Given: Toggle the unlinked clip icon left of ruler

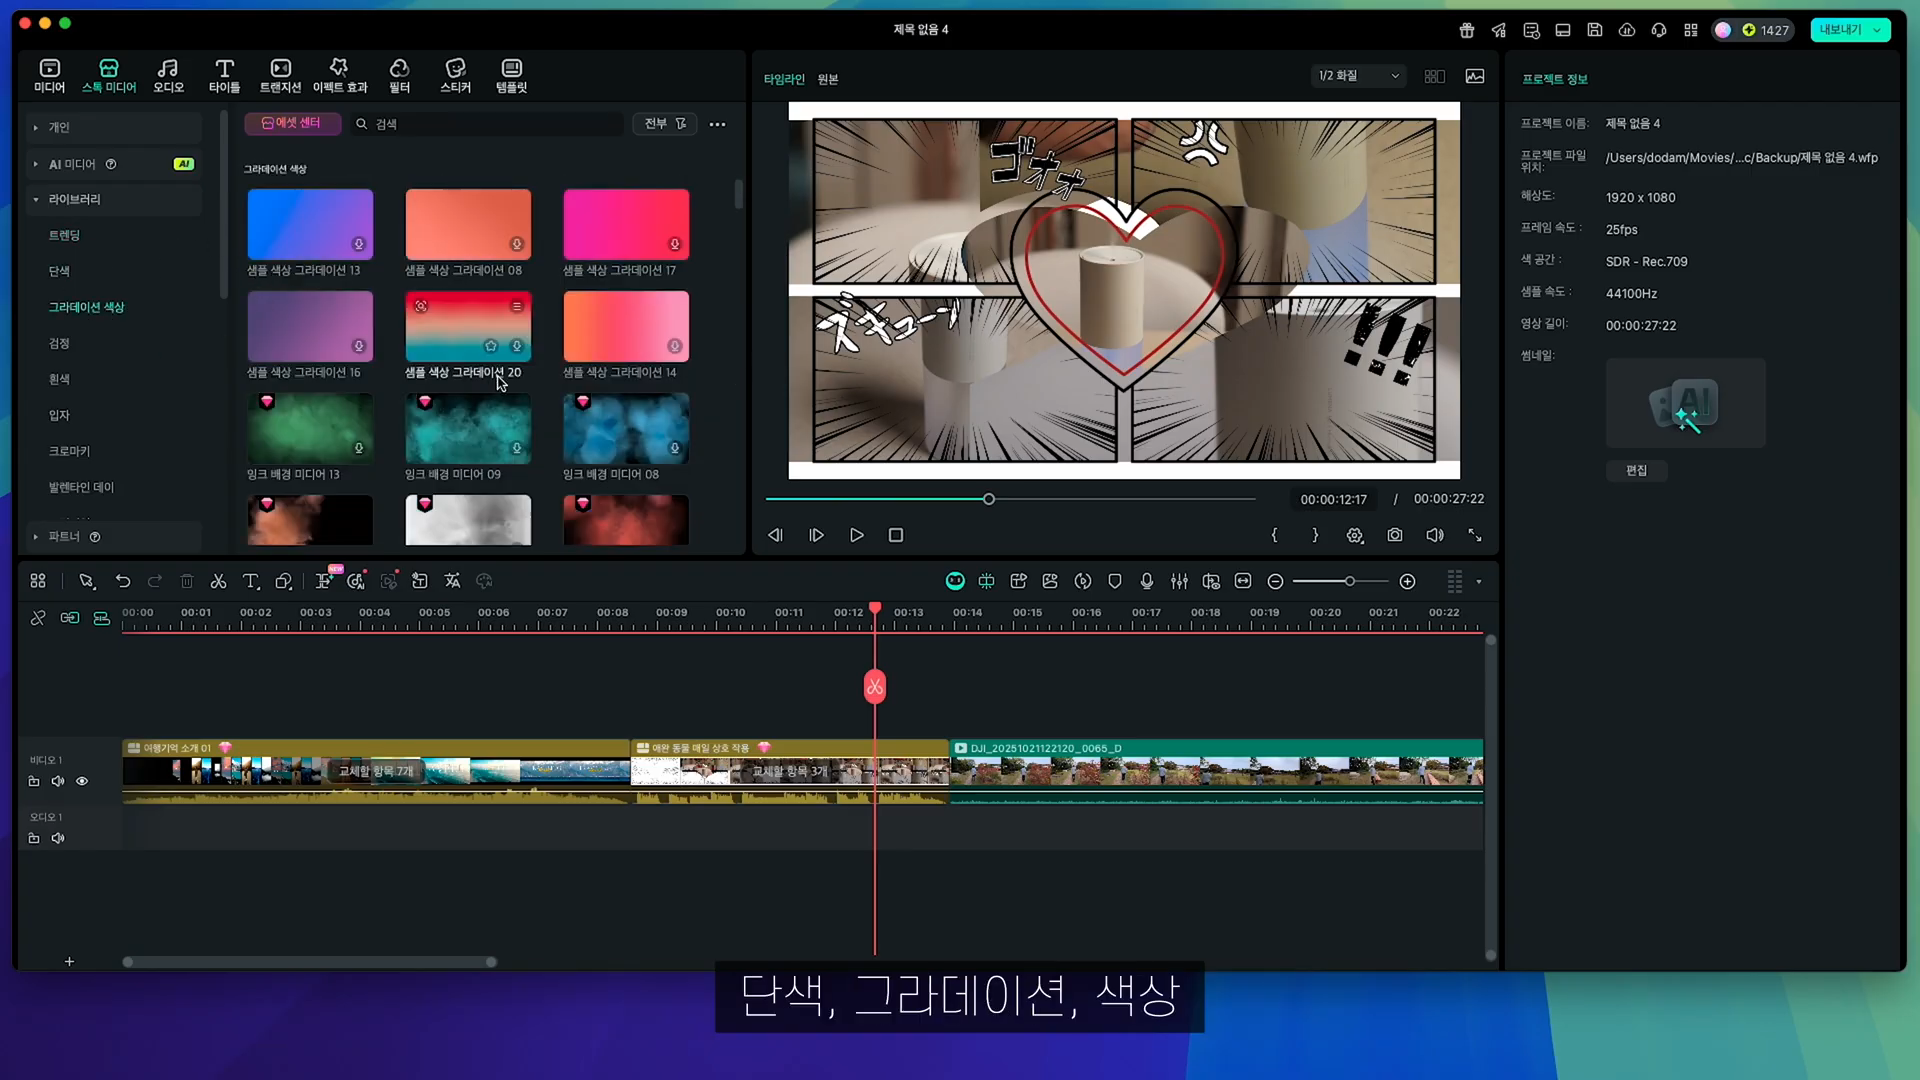Looking at the screenshot, I should (38, 618).
